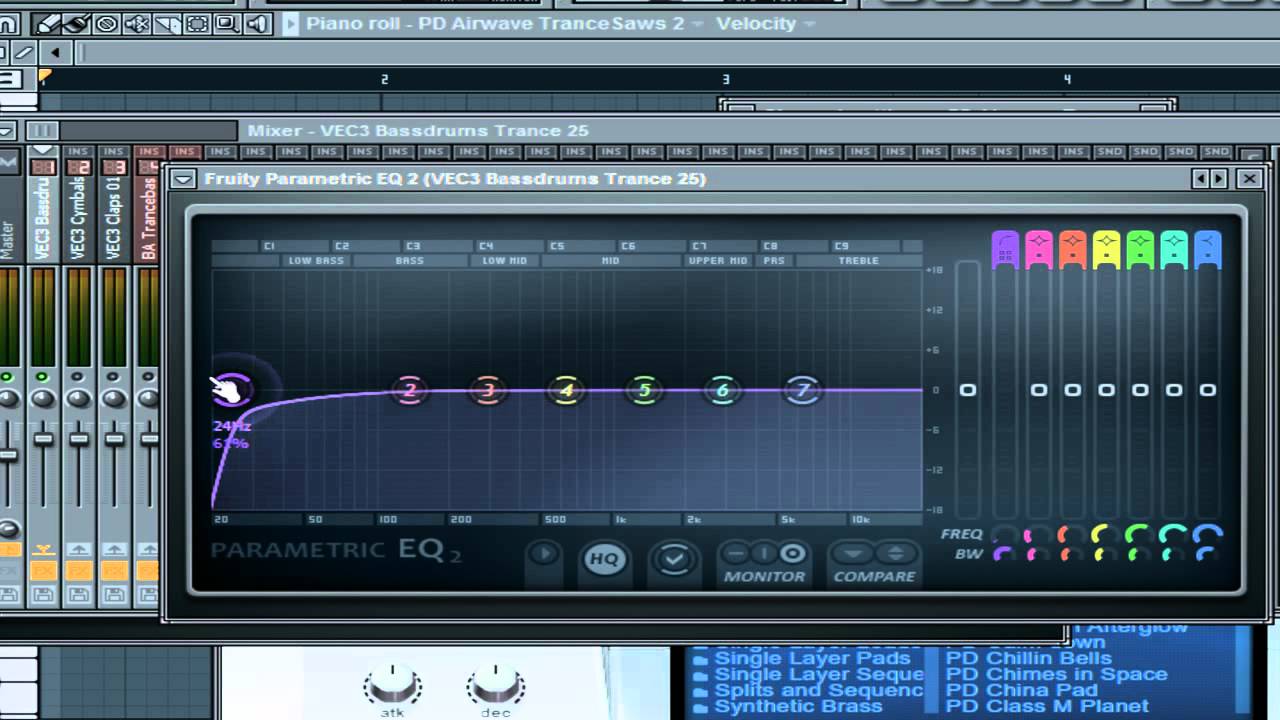
Task: Click EQ band node 2 on the graph
Action: [x=409, y=390]
